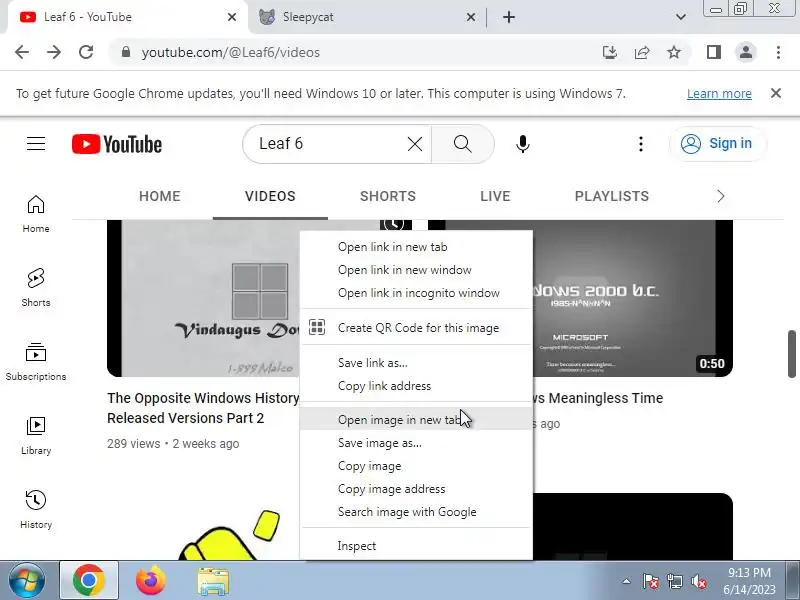Bookmark this tab with the star icon
The height and width of the screenshot is (600, 800).
(x=674, y=52)
